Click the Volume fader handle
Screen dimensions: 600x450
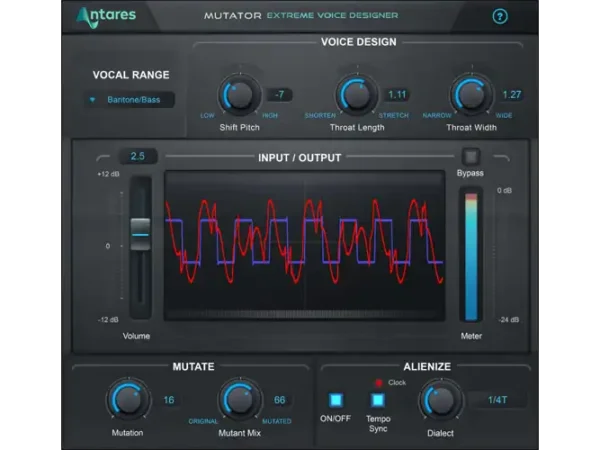pyautogui.click(x=140, y=234)
